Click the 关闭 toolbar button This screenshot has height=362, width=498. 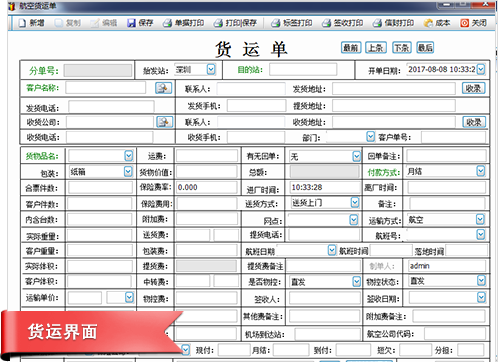click(x=474, y=23)
